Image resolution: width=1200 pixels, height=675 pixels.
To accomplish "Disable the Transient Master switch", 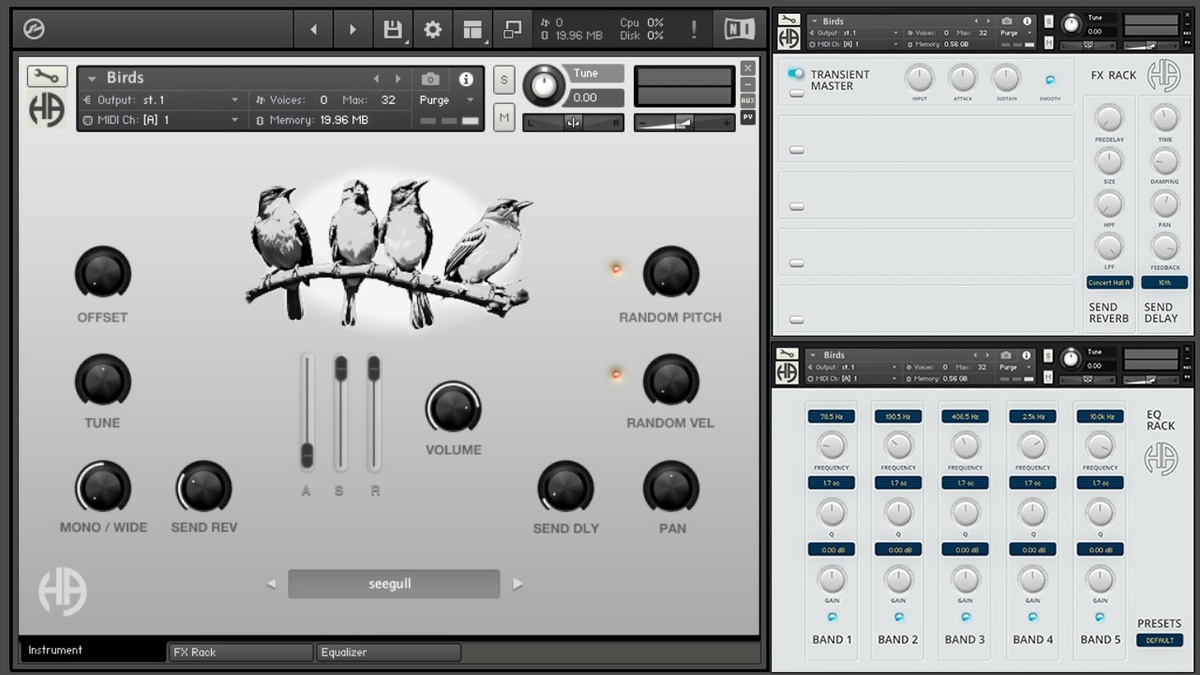I will [x=796, y=74].
